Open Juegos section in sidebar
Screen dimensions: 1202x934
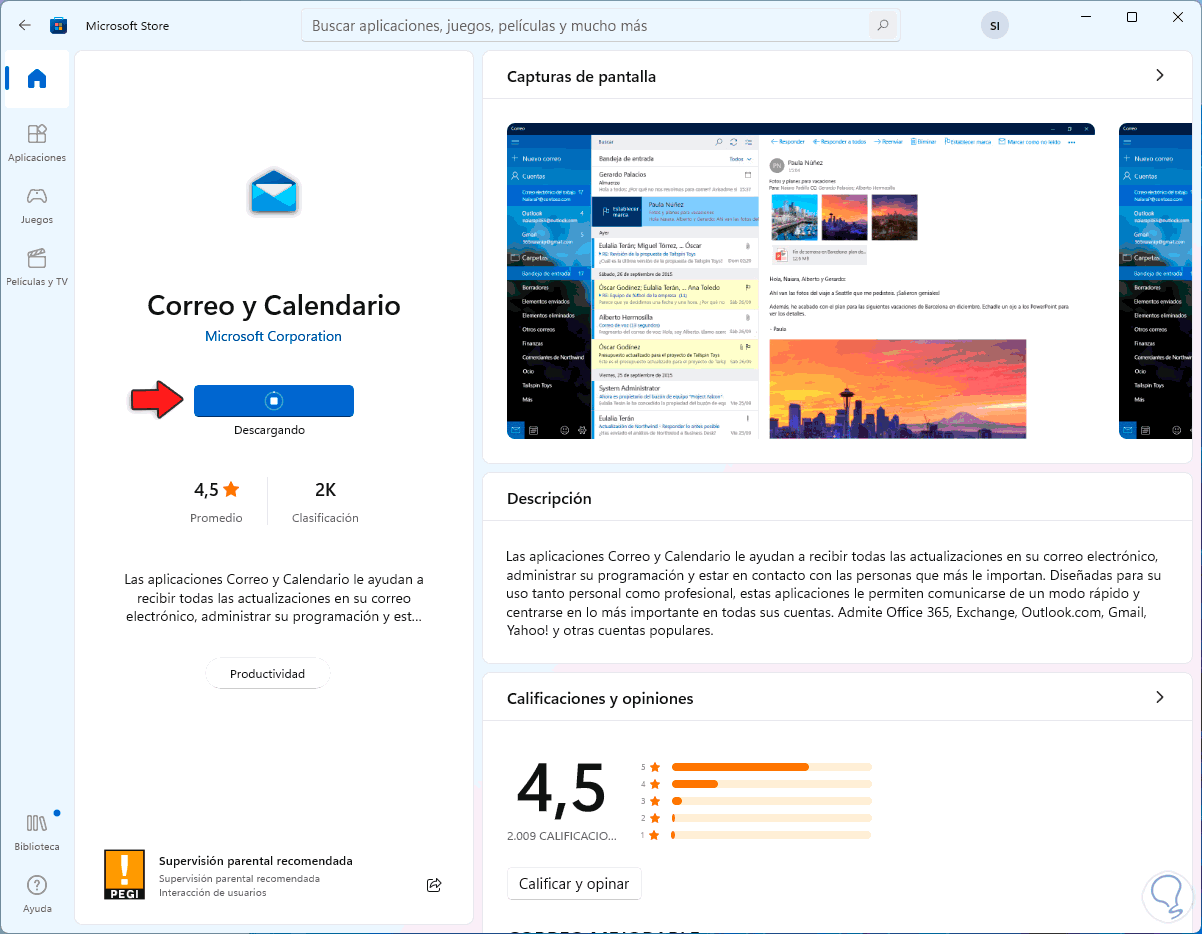(37, 205)
